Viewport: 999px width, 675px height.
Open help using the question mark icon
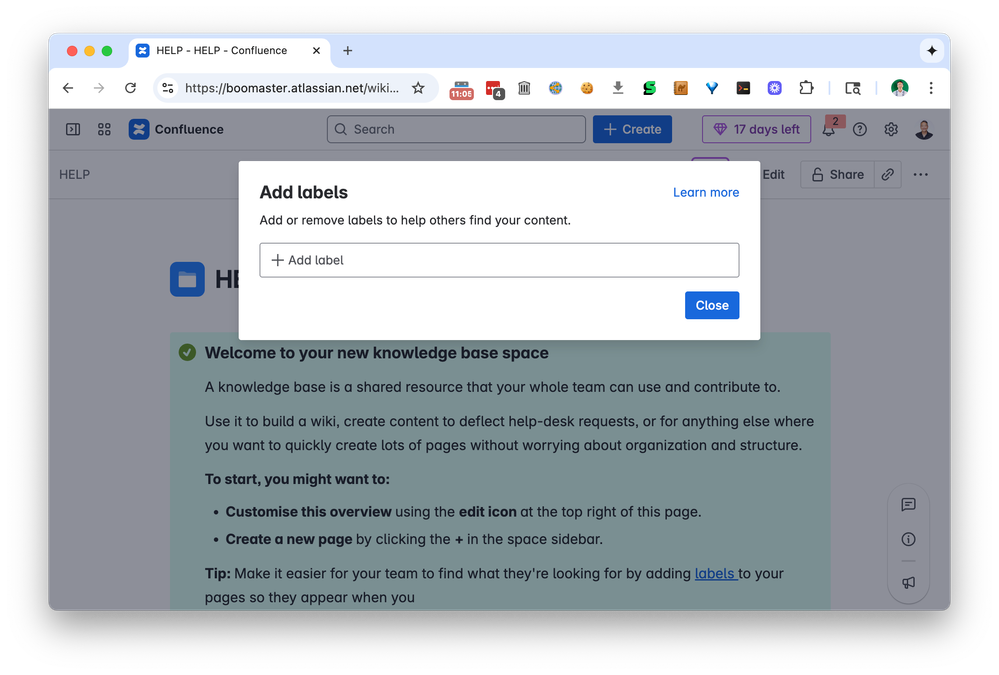coord(860,129)
